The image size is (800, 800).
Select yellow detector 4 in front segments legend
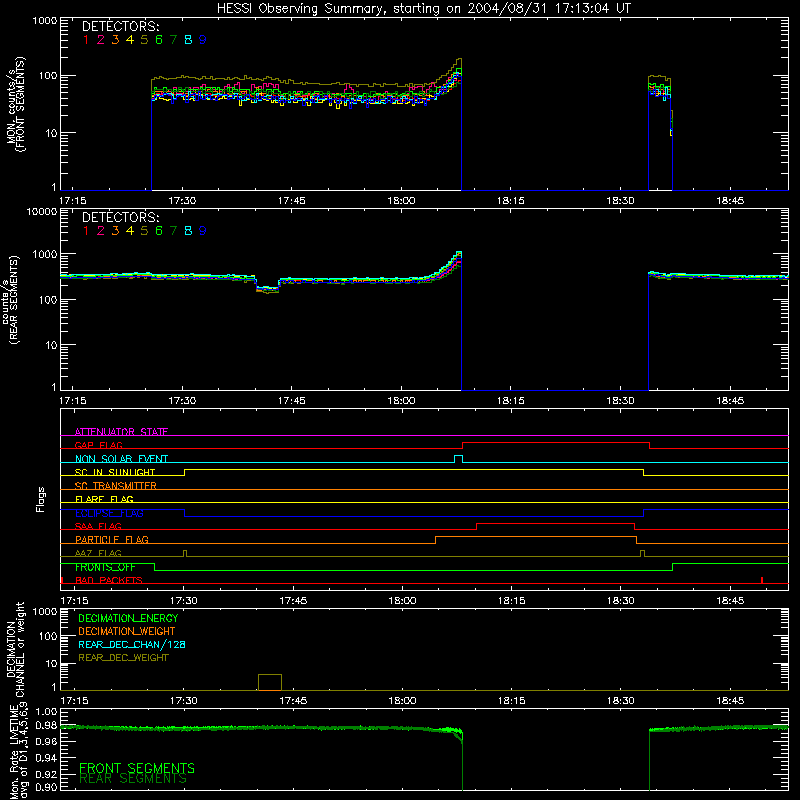click(130, 40)
